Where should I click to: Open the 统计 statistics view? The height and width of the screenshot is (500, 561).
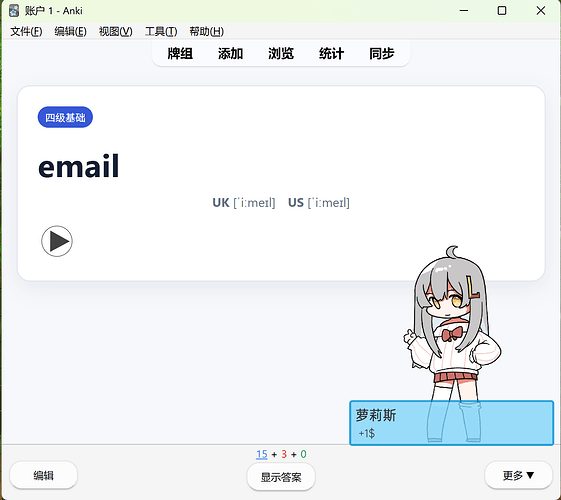coord(331,54)
